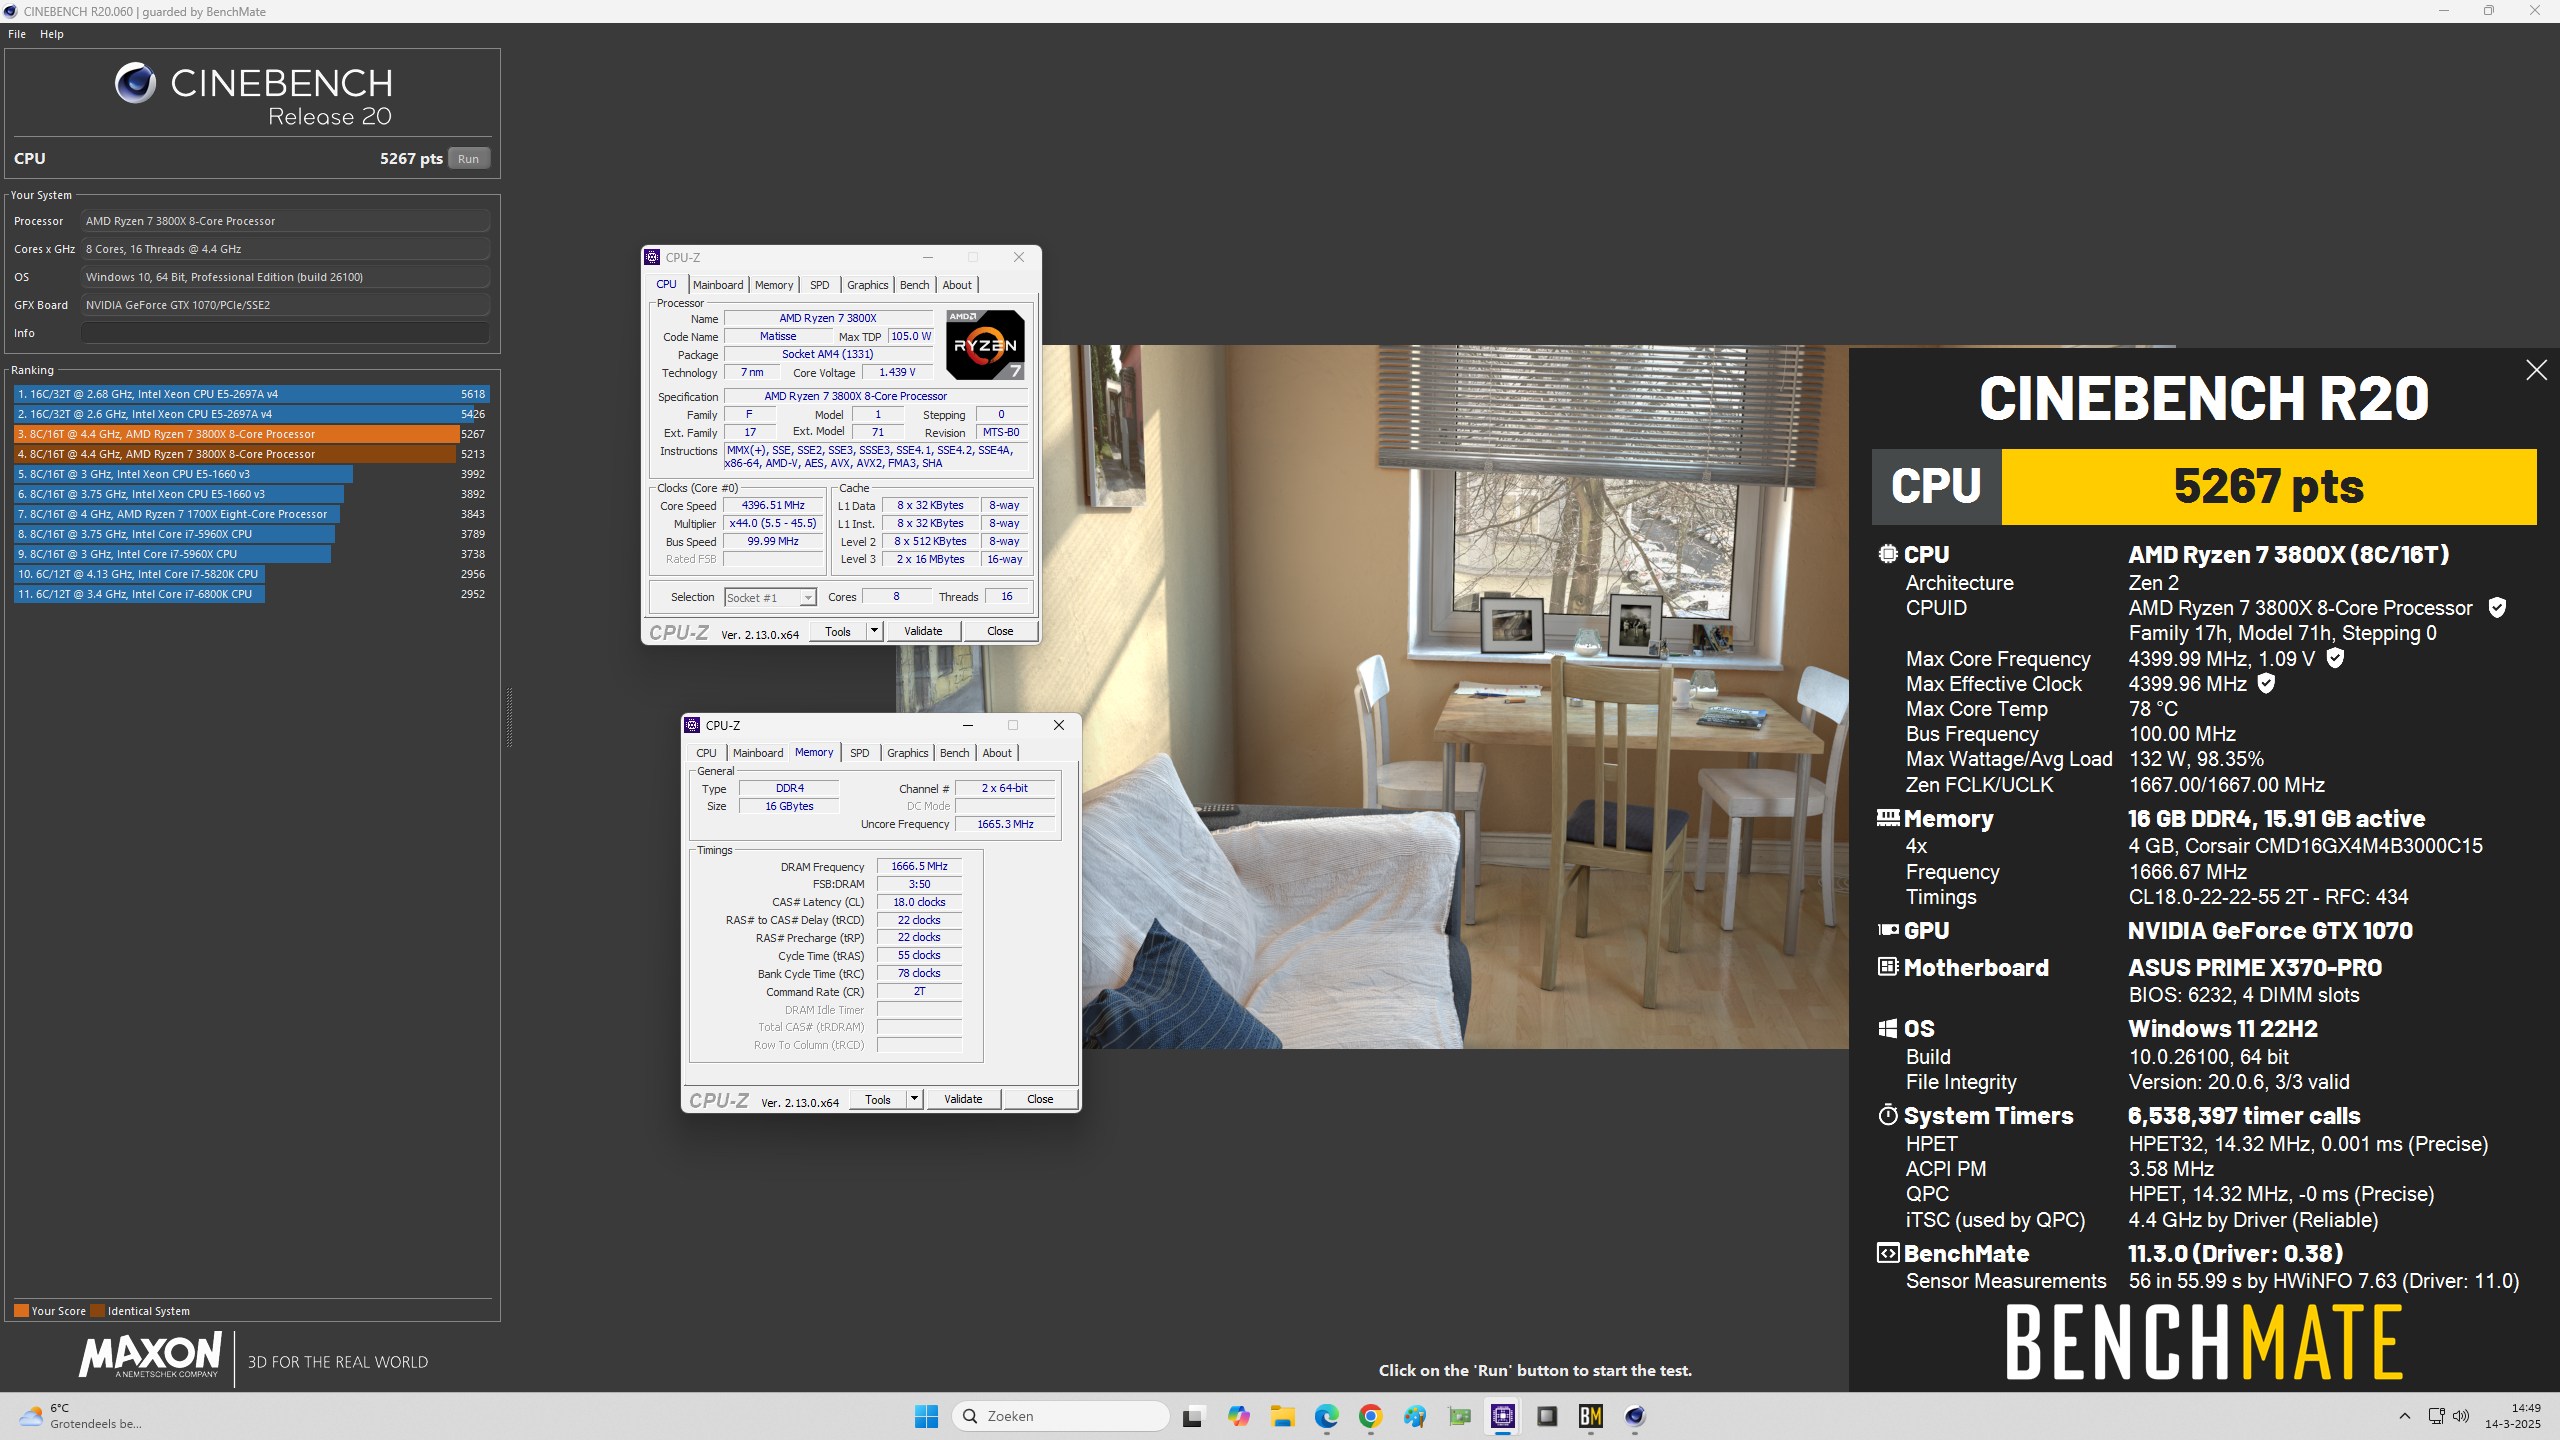2560x1440 pixels.
Task: Open the Socket #1 selection dropdown
Action: click(770, 597)
